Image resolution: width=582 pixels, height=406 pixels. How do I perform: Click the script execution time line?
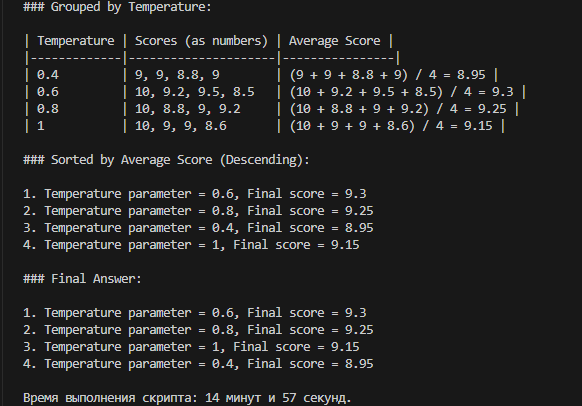click(x=187, y=398)
